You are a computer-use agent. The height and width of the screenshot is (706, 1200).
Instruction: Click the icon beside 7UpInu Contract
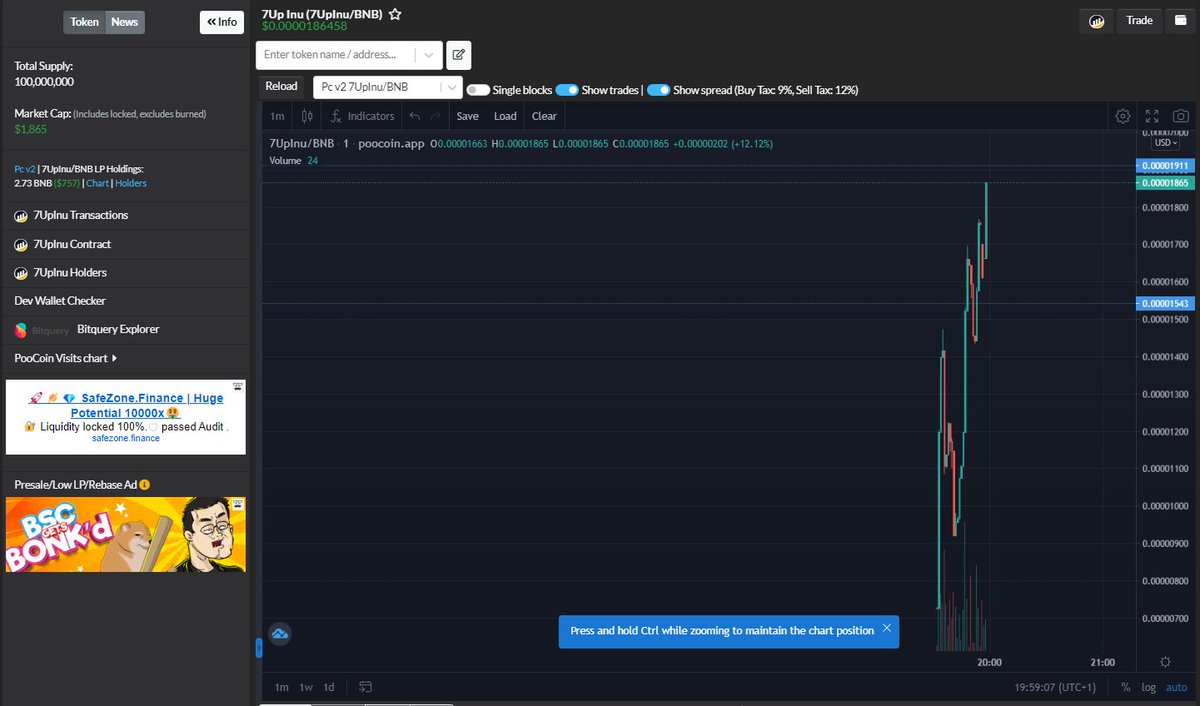pyautogui.click(x=21, y=245)
